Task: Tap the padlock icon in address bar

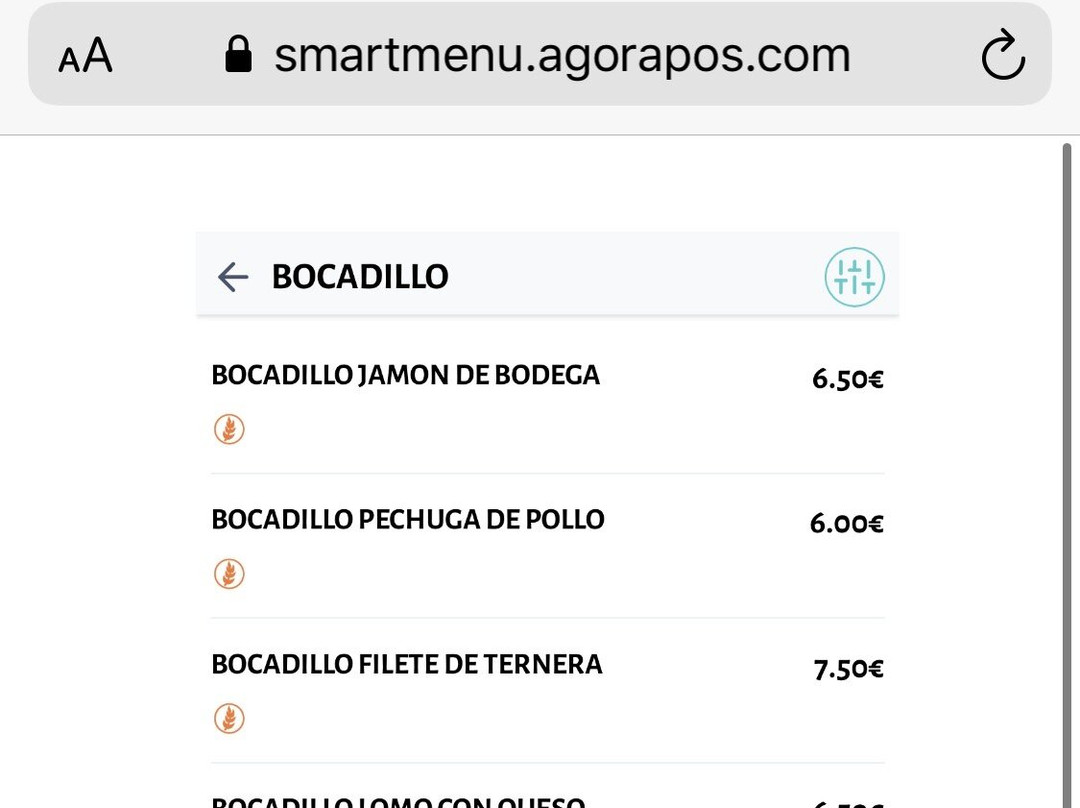Action: click(x=238, y=54)
